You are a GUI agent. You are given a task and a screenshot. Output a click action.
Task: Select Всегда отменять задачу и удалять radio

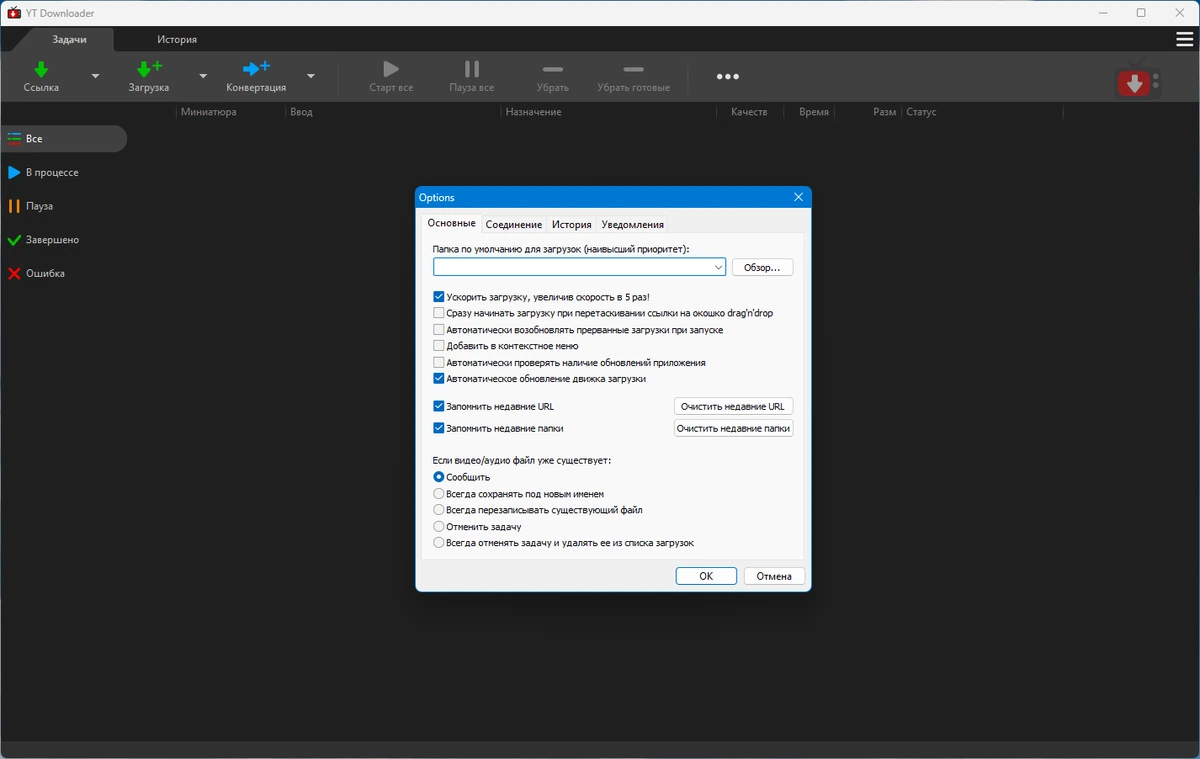pyautogui.click(x=439, y=543)
